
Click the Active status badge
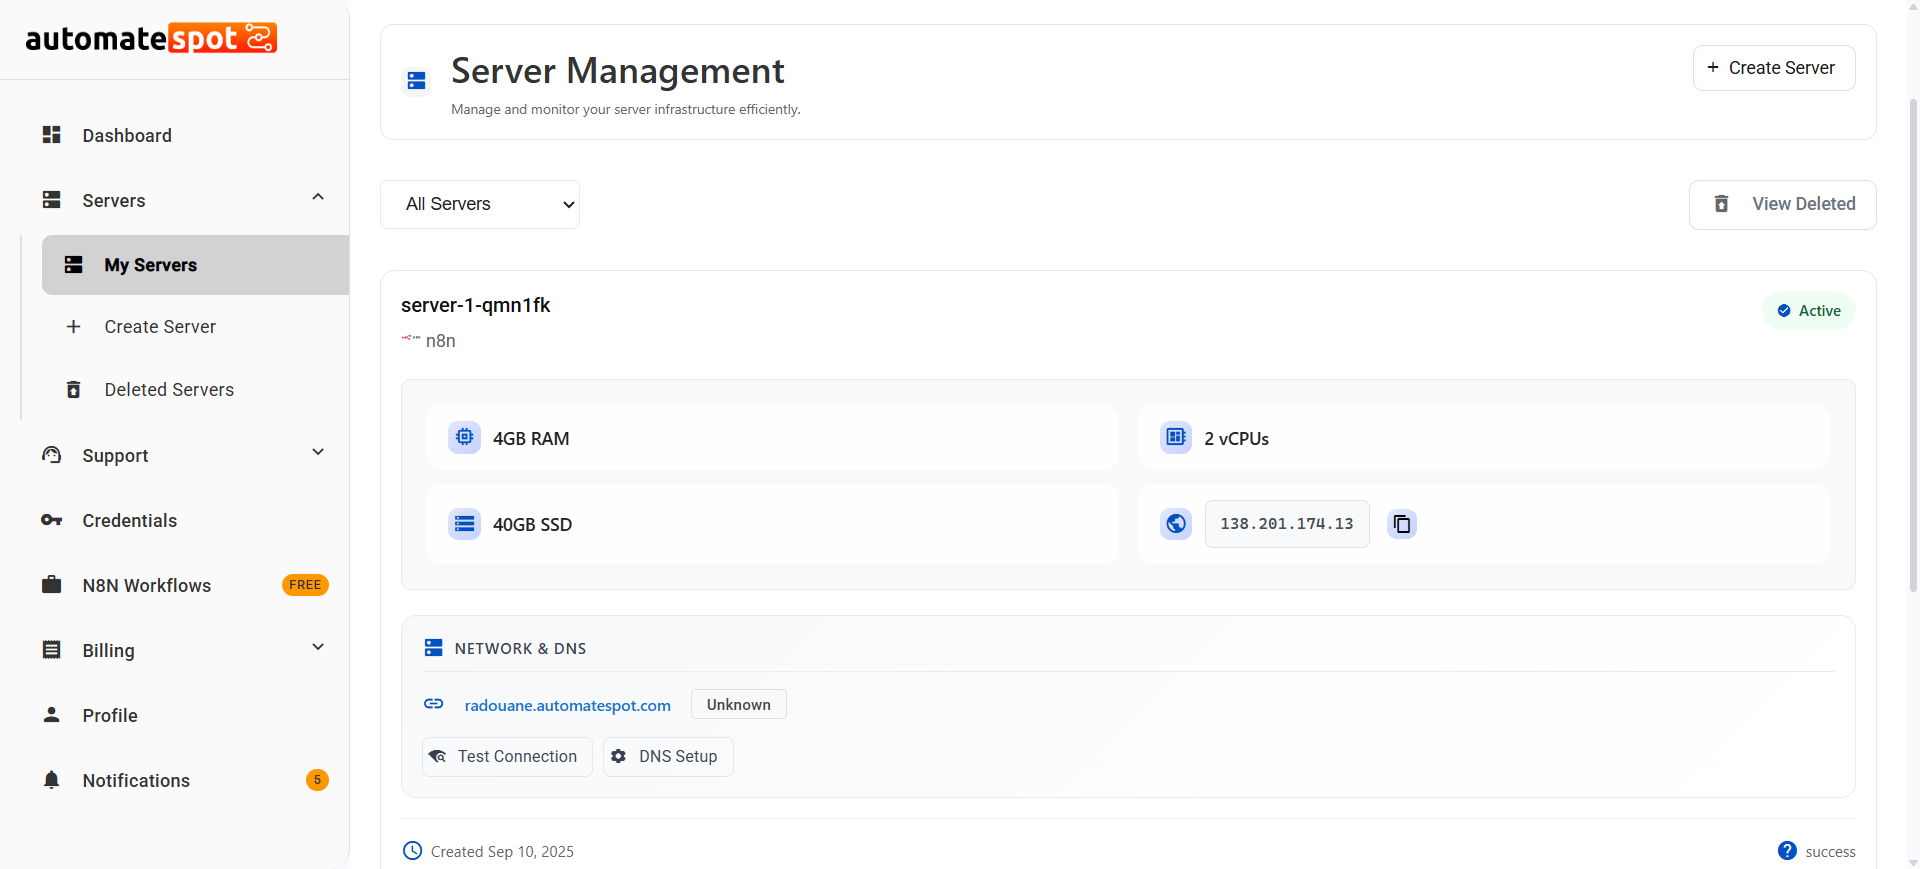click(1809, 311)
